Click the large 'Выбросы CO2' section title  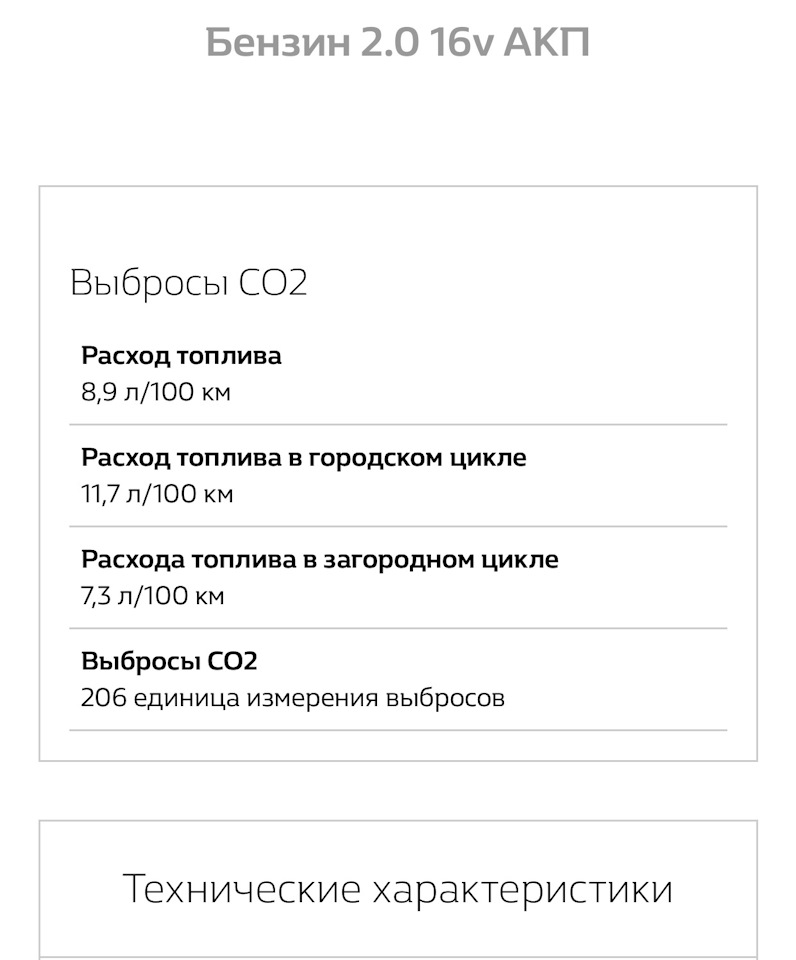coord(188,283)
